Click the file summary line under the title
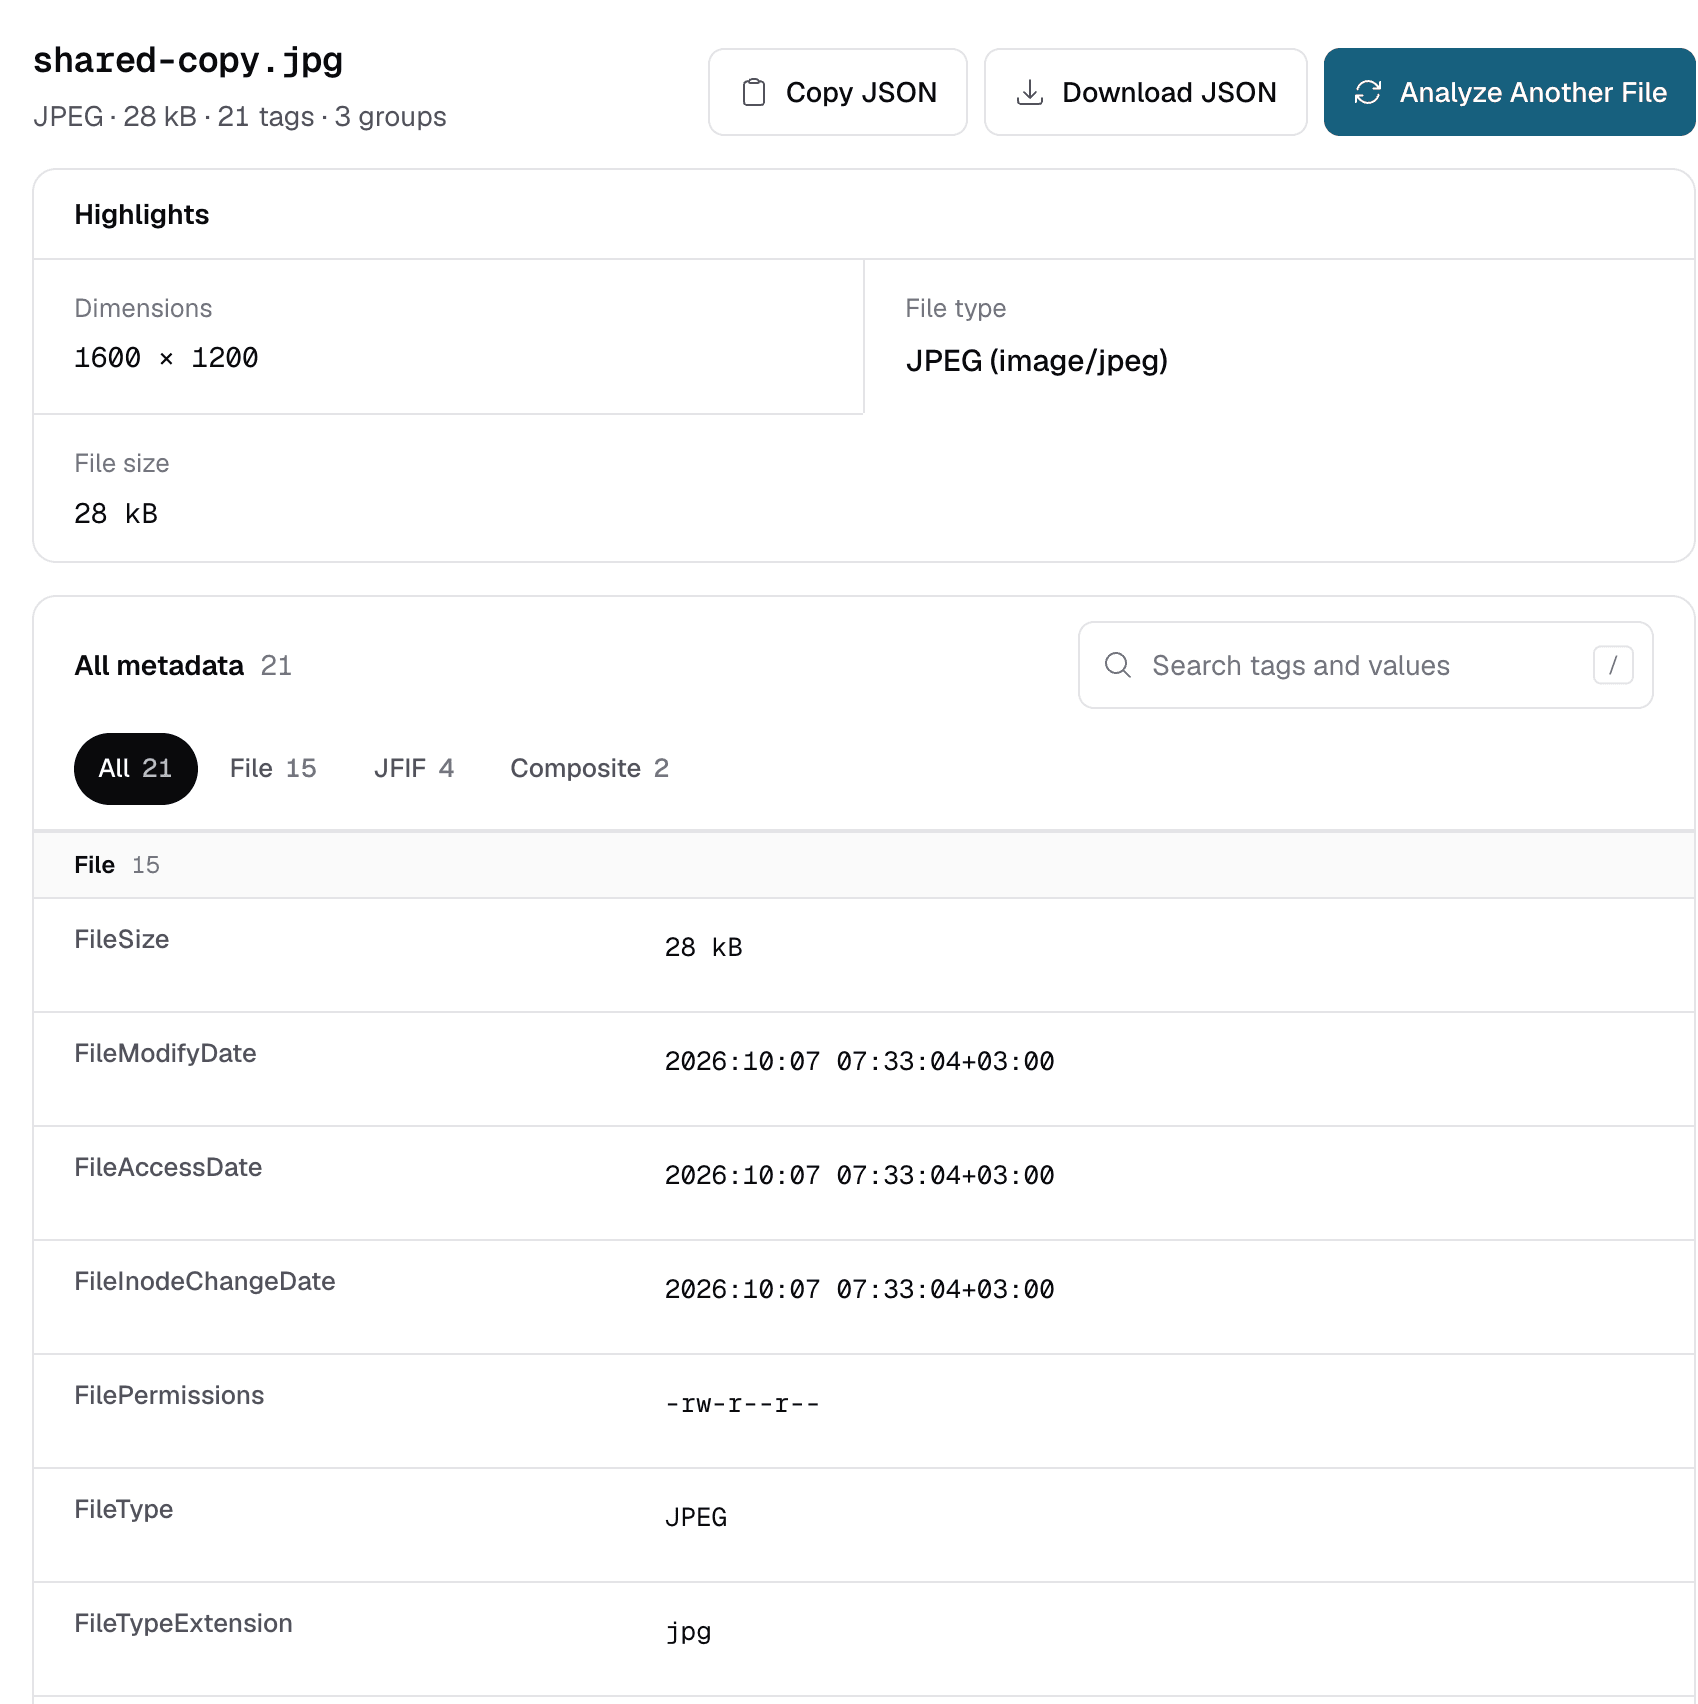1698x1704 pixels. click(x=240, y=117)
